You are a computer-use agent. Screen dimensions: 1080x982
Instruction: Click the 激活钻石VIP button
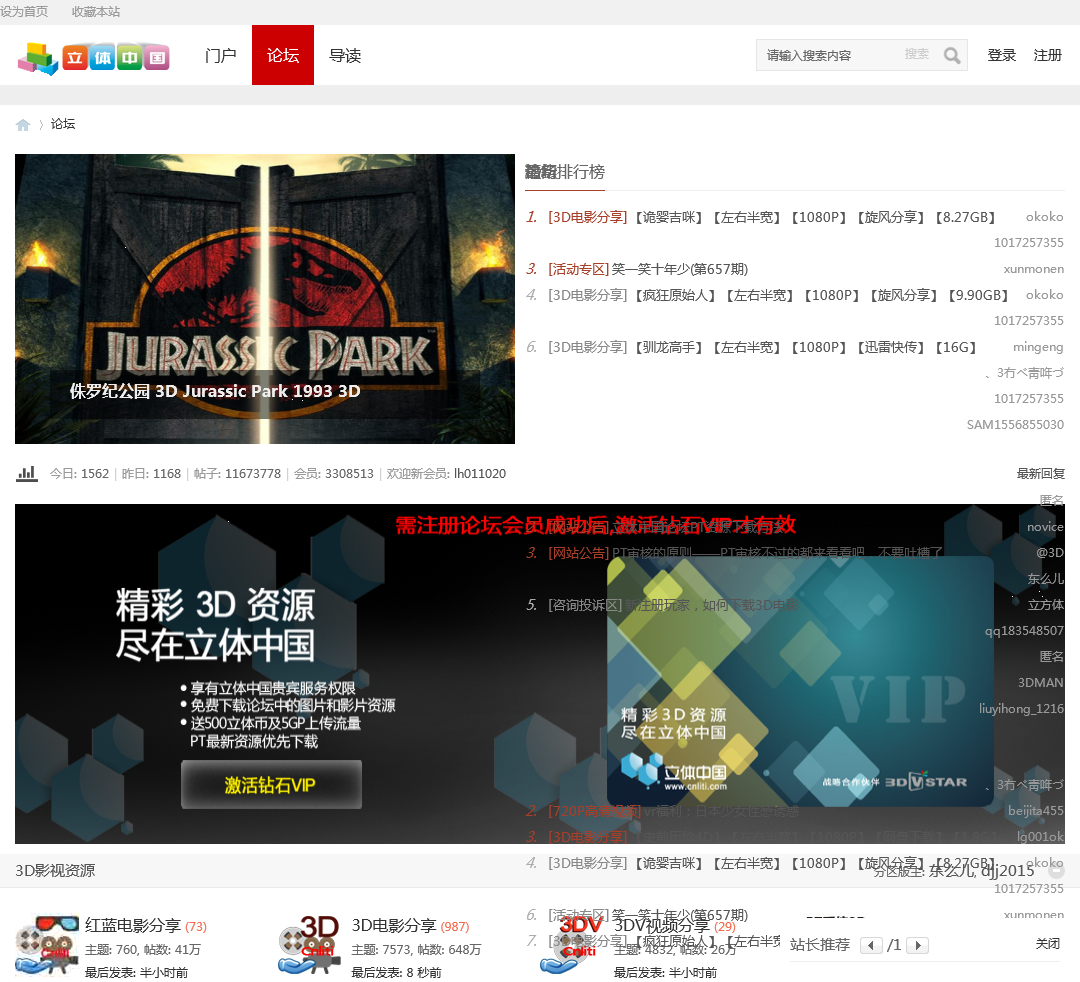click(271, 785)
